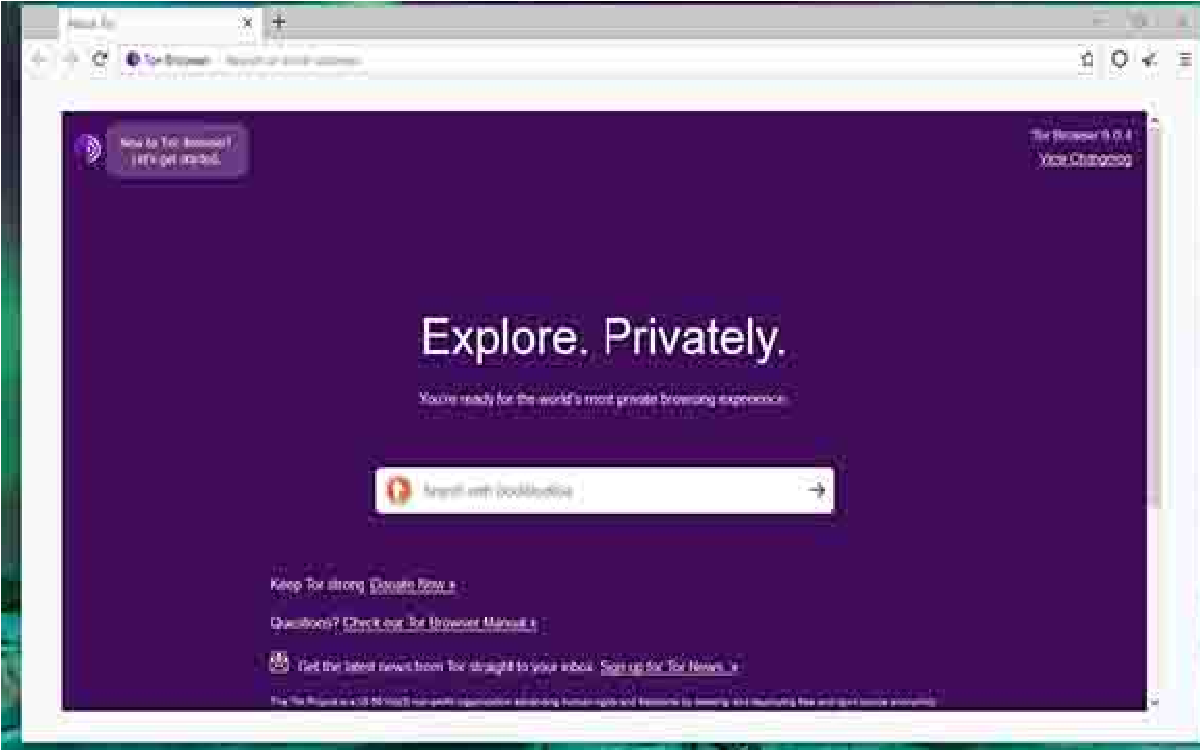Go forward with the forward arrow

tap(69, 60)
